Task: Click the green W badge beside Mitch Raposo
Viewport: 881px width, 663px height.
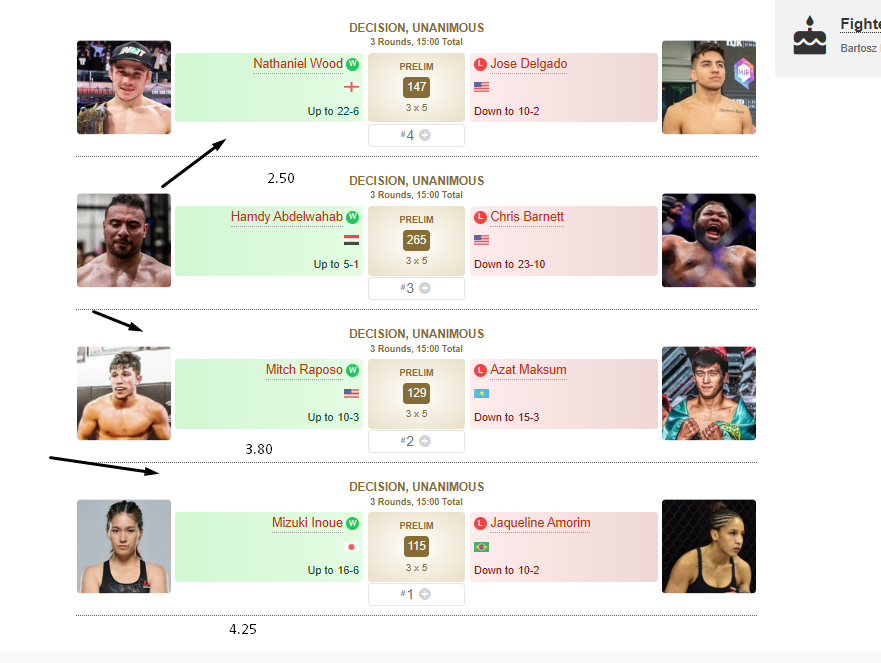Action: [x=352, y=370]
